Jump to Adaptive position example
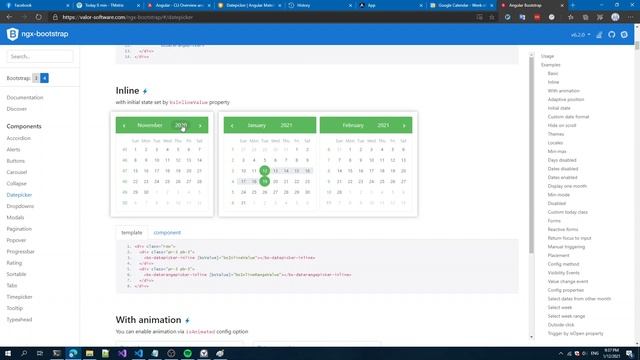This screenshot has height=360, width=640. pyautogui.click(x=566, y=100)
